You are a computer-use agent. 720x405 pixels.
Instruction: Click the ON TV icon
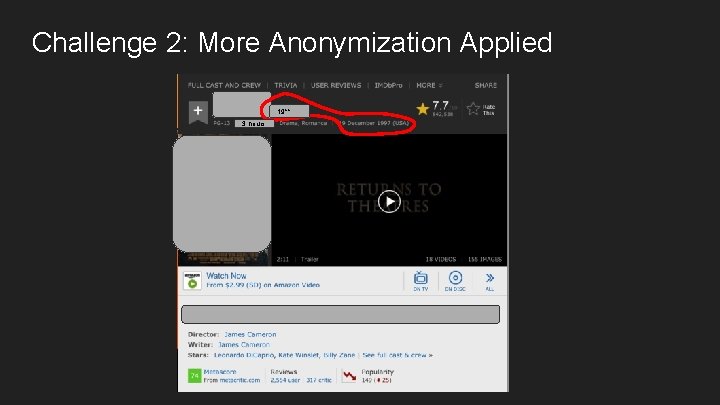pyautogui.click(x=421, y=281)
